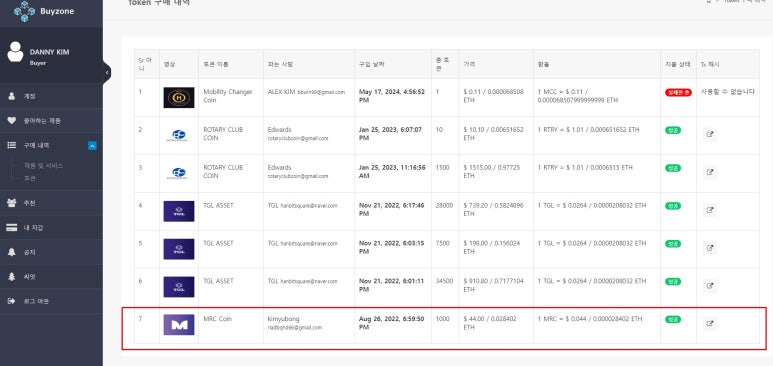
Task: Click total tokens value 28000
Action: click(x=444, y=206)
